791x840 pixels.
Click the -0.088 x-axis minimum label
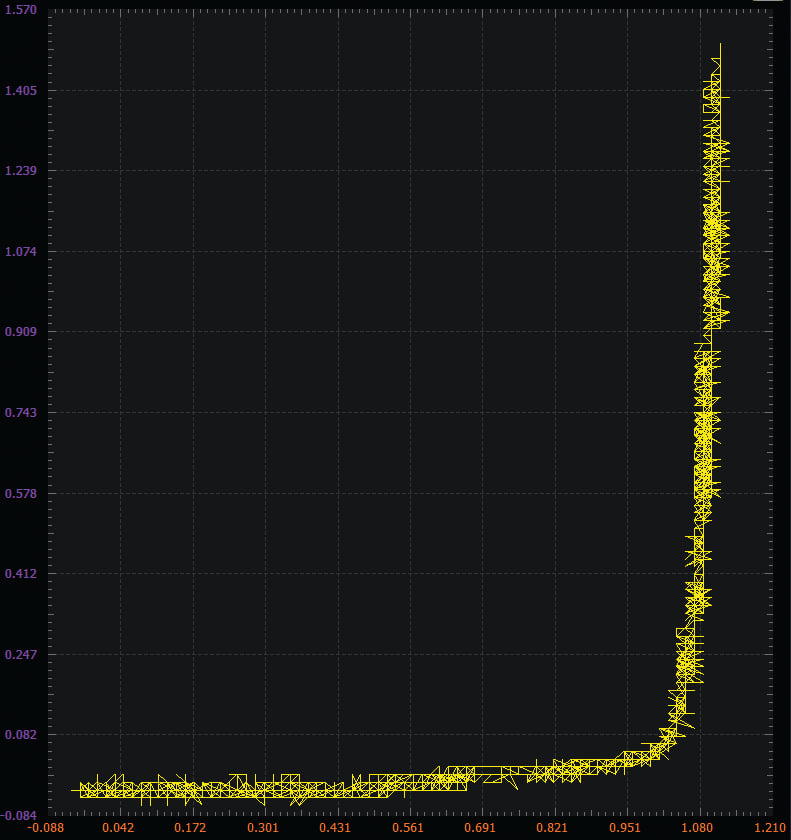pos(46,828)
